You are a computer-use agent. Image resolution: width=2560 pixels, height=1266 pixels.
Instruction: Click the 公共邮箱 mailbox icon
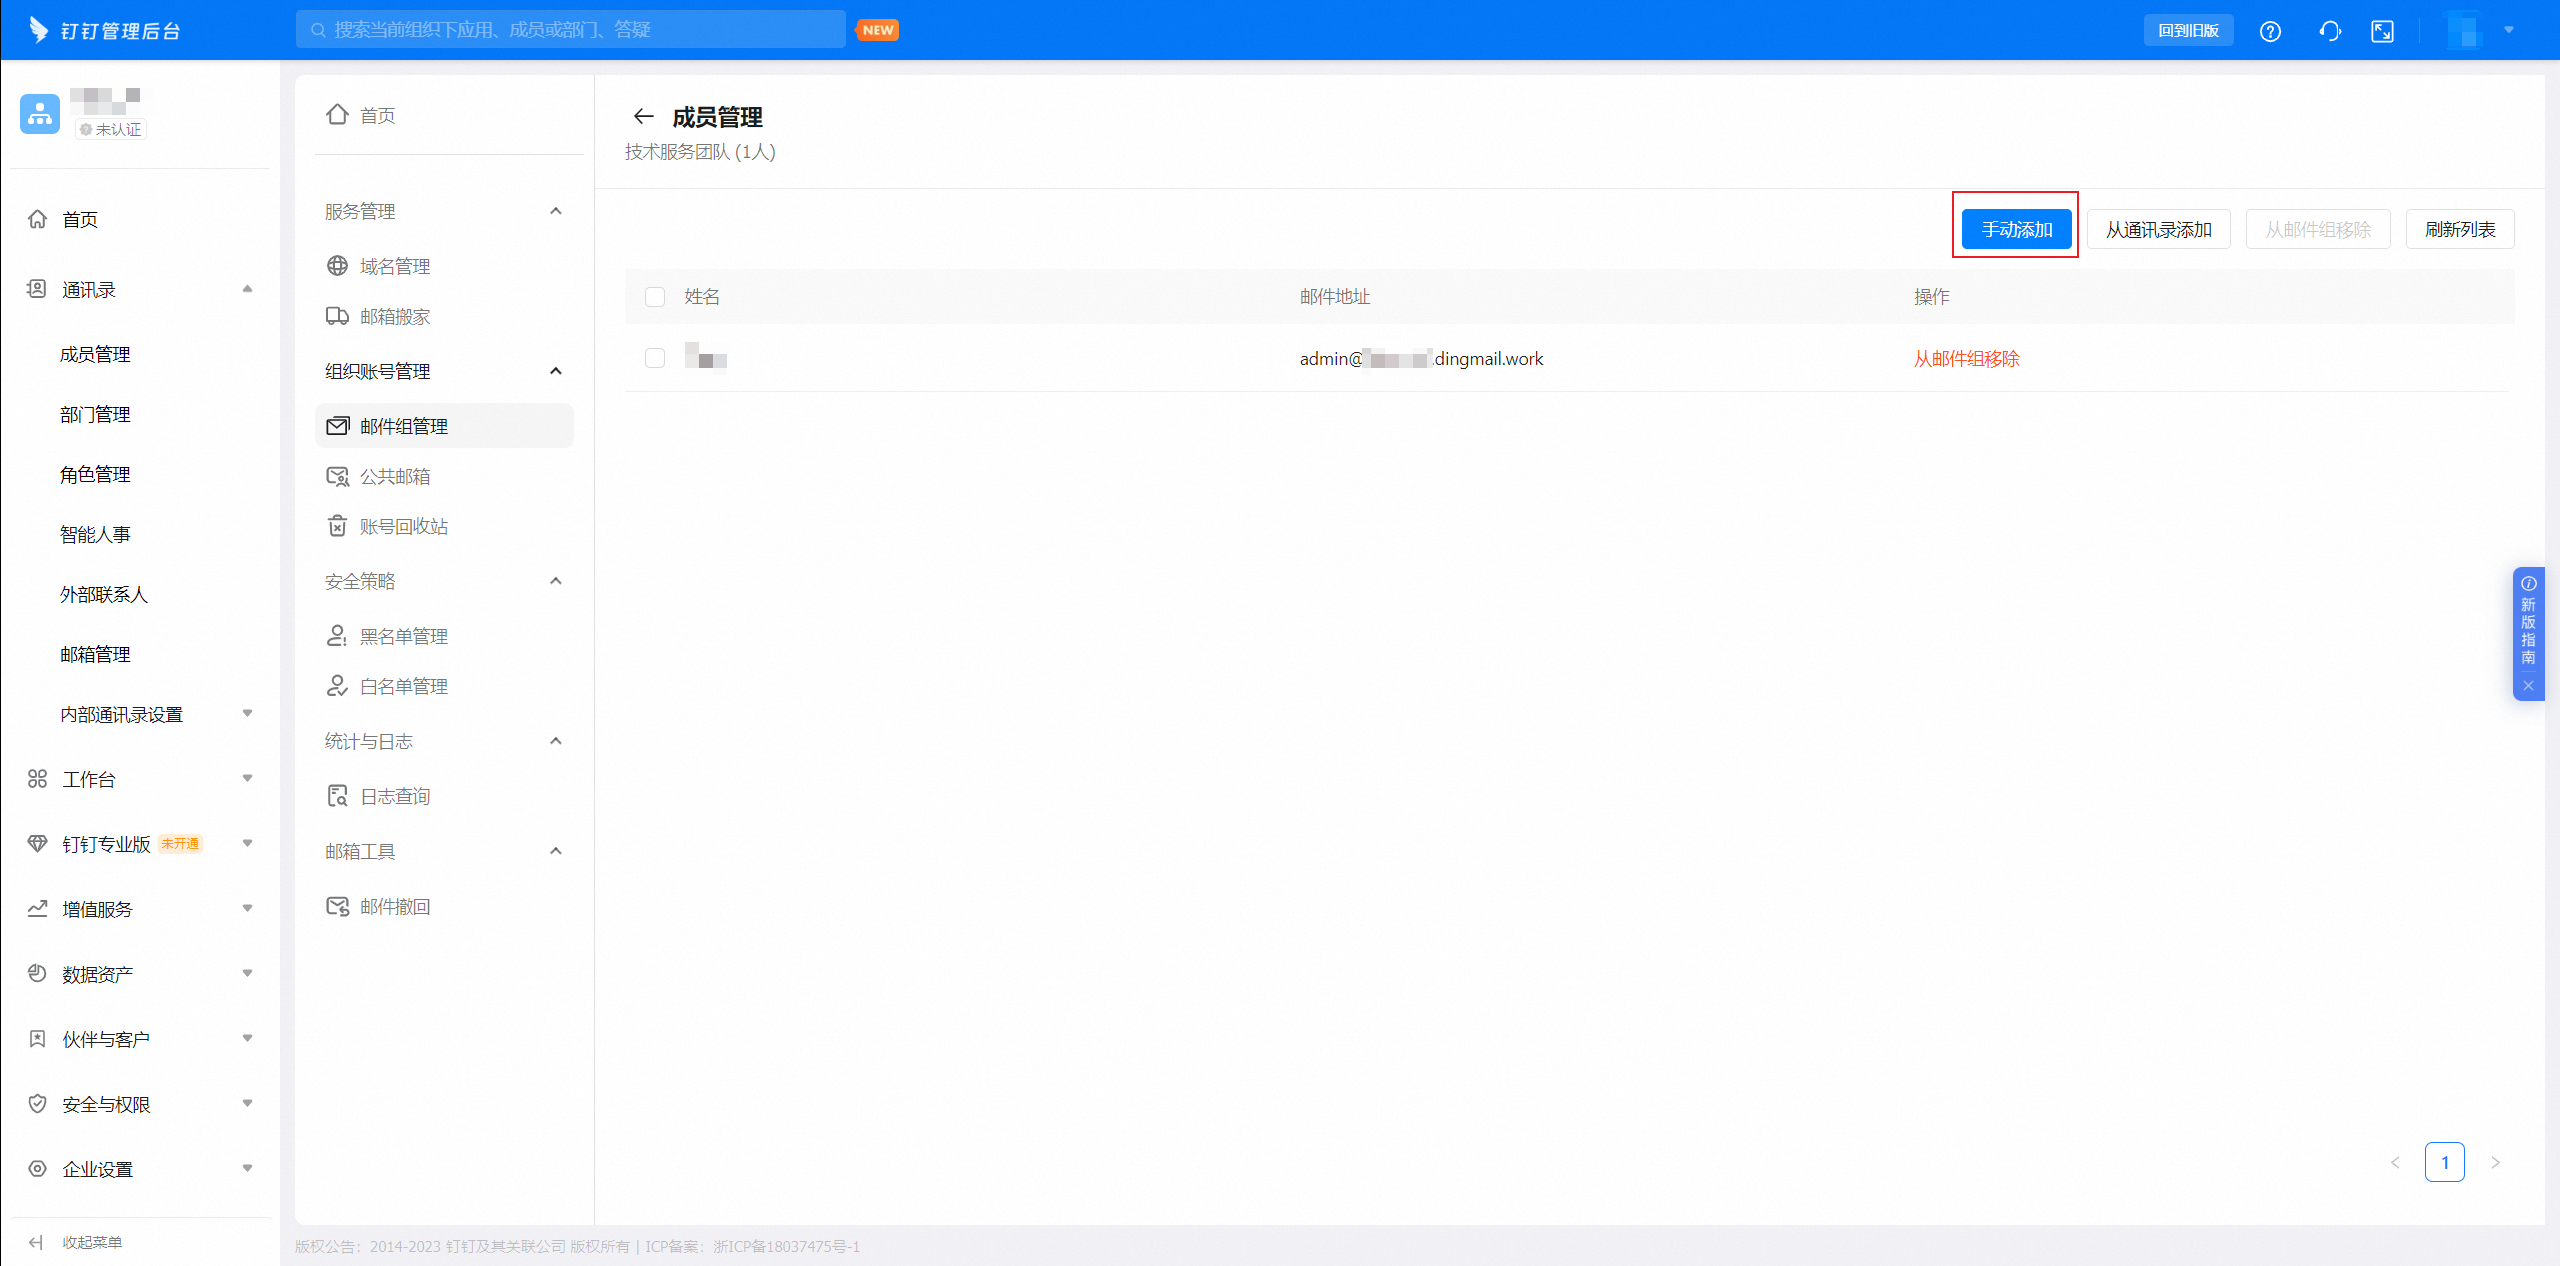[x=337, y=476]
